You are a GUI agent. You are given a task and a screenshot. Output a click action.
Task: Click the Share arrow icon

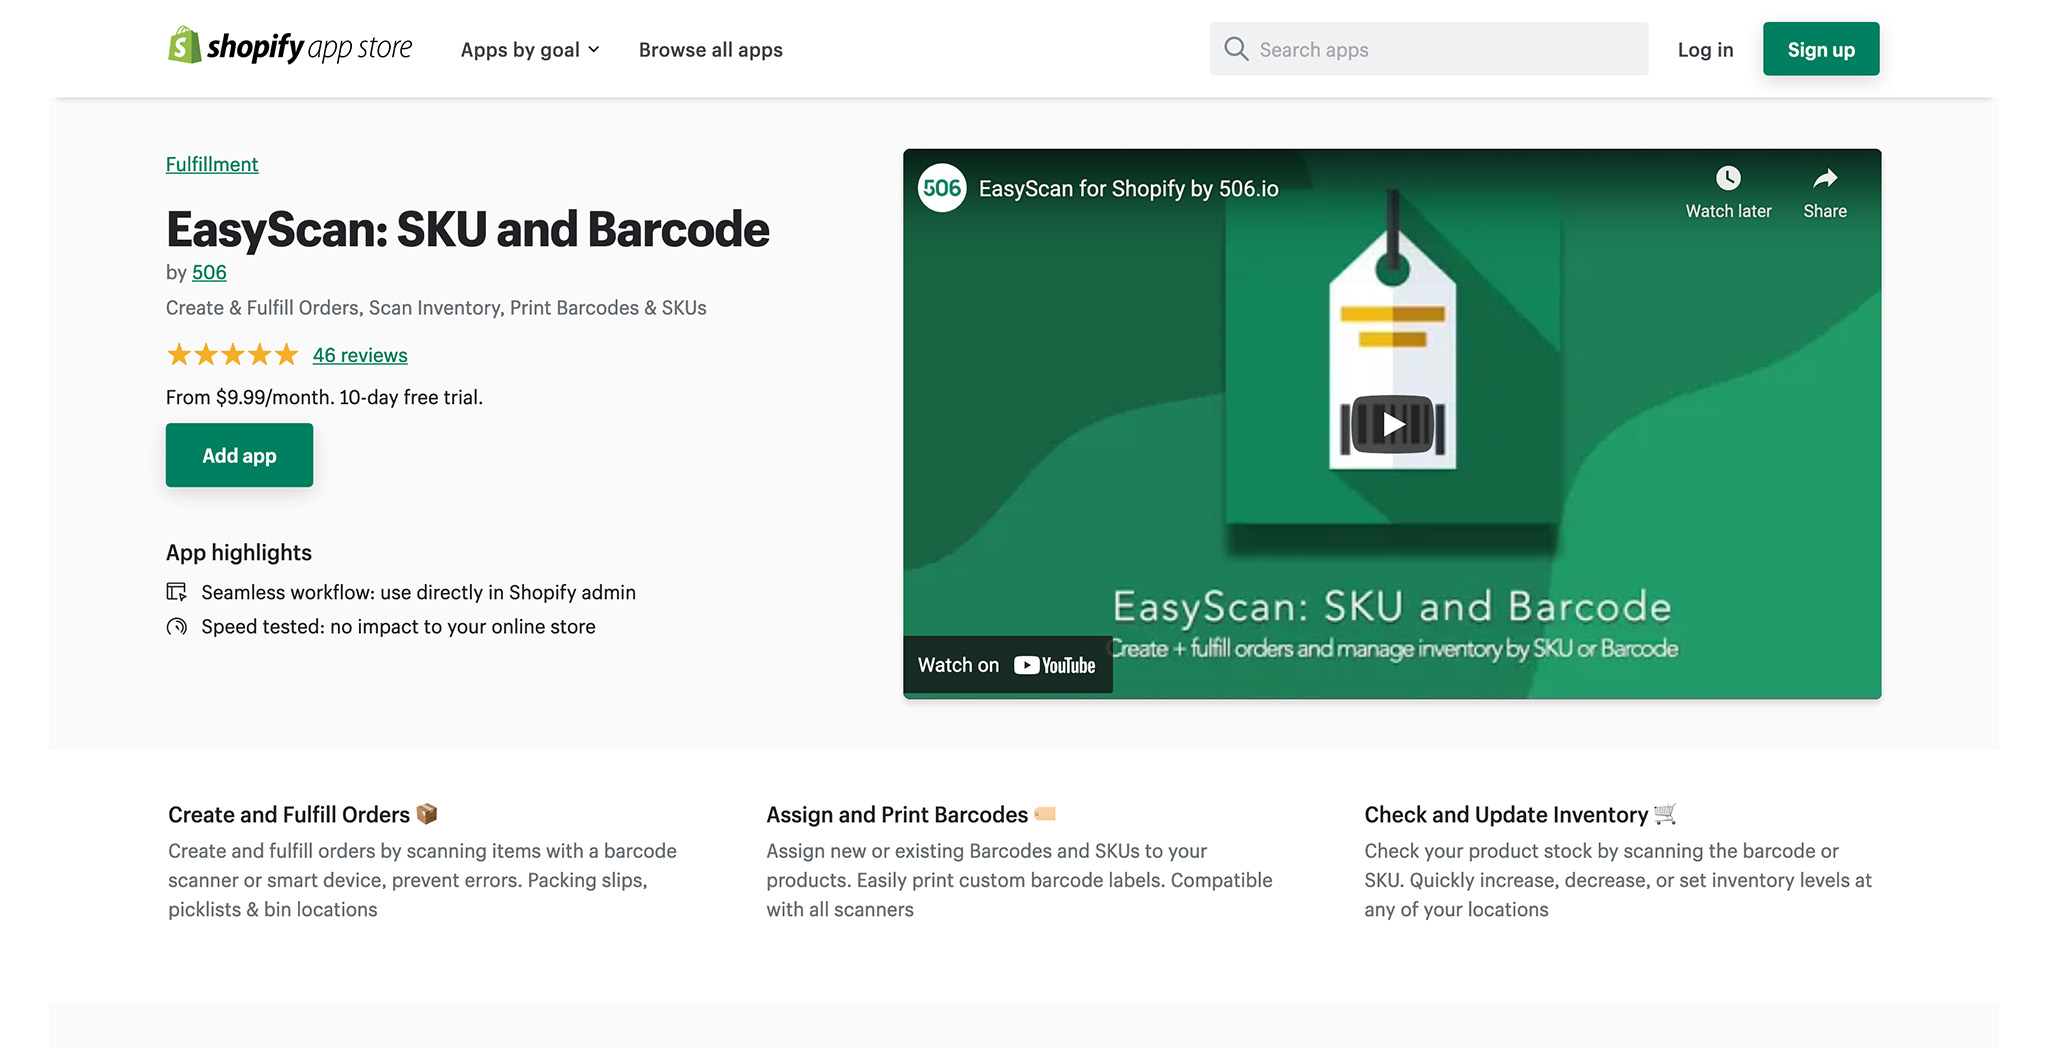coord(1825,179)
